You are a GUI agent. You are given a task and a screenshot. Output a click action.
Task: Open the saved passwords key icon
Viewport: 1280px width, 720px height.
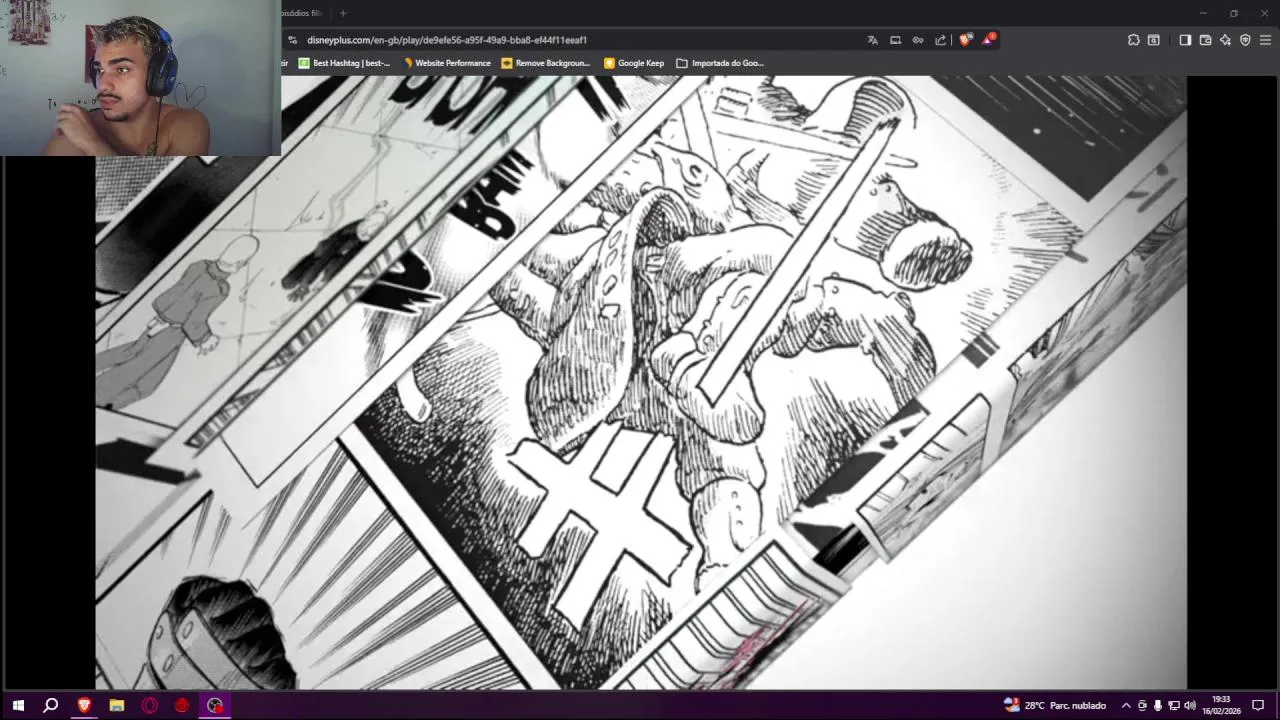[918, 40]
